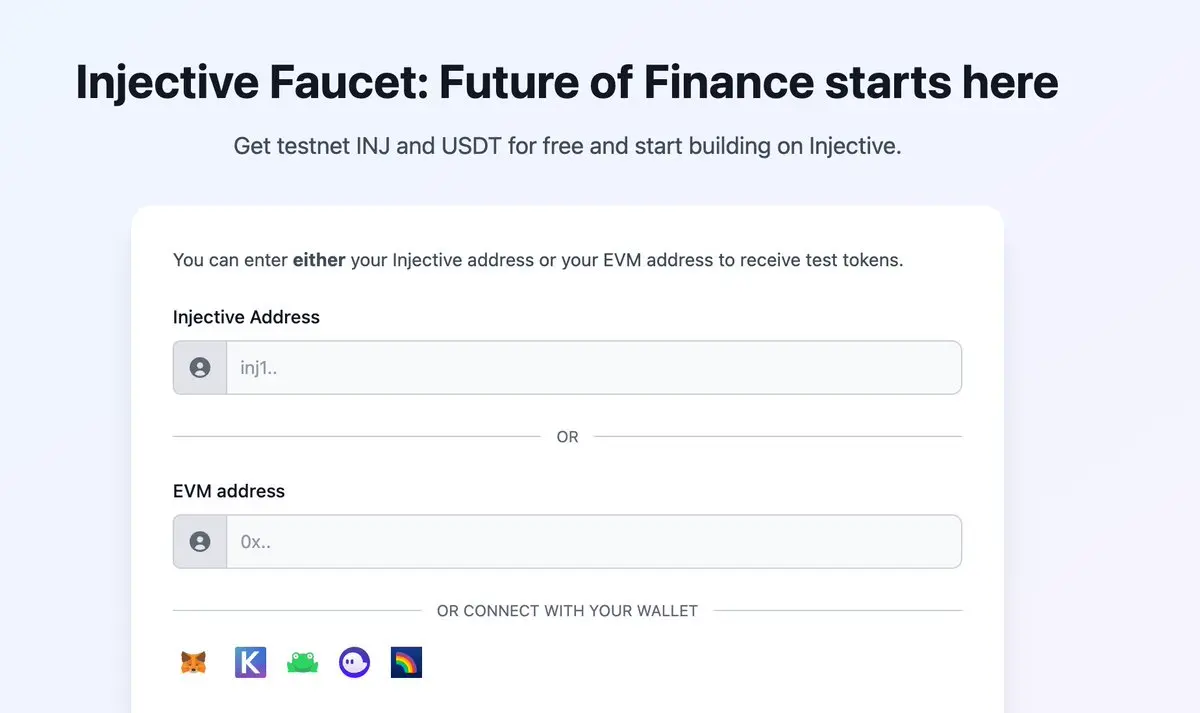Connect with the Rainbow wallet icon
The height and width of the screenshot is (713, 1200).
(x=406, y=662)
